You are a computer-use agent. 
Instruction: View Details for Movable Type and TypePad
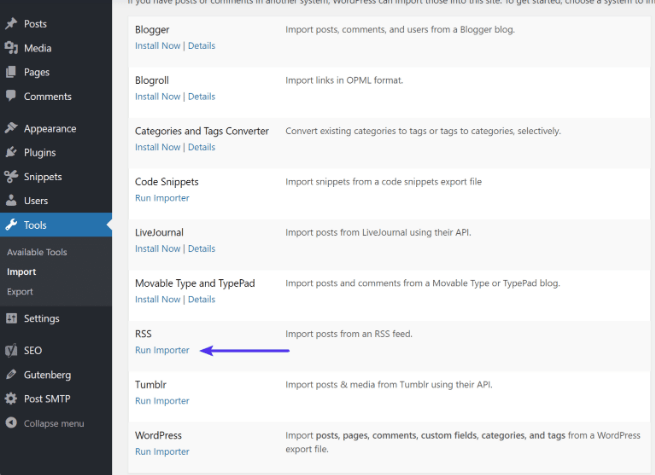click(202, 300)
